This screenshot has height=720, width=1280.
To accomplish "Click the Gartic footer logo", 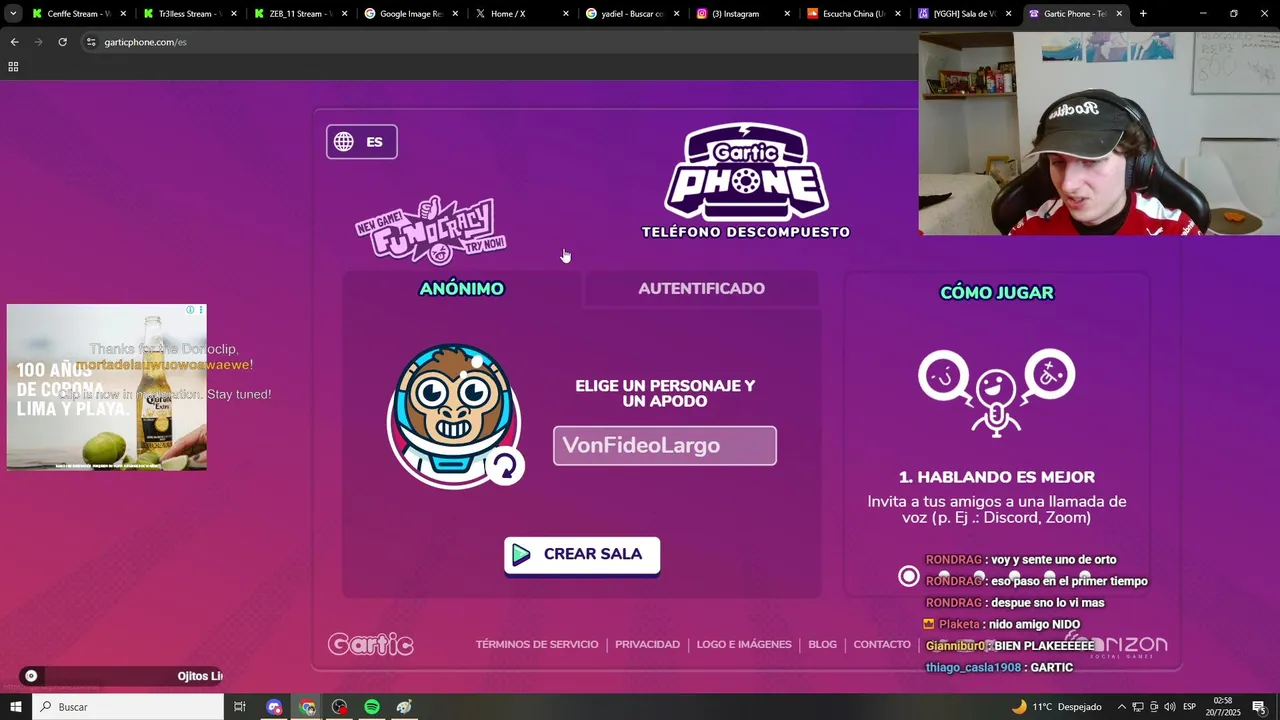I will click(370, 645).
